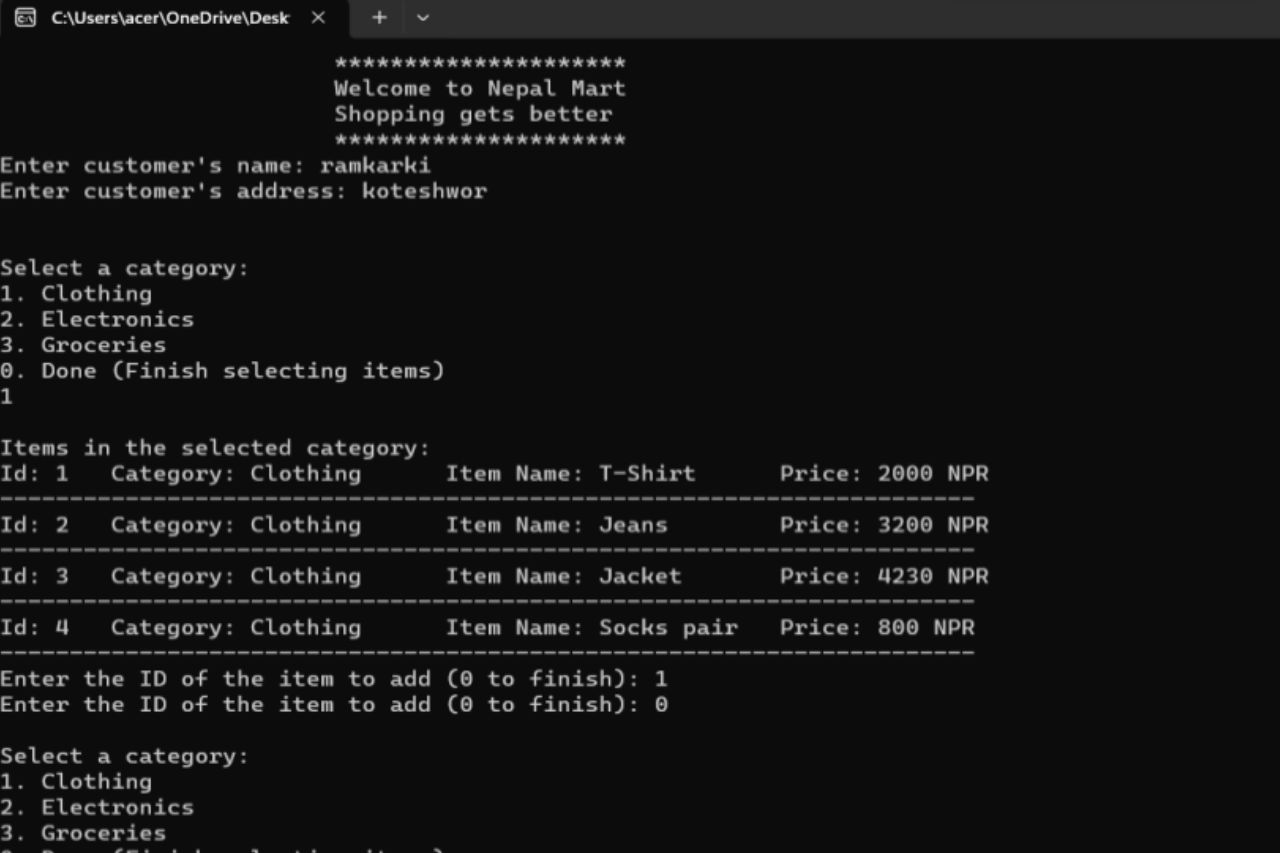Click "3. Groceries" in the upper category list

pyautogui.click(x=83, y=345)
